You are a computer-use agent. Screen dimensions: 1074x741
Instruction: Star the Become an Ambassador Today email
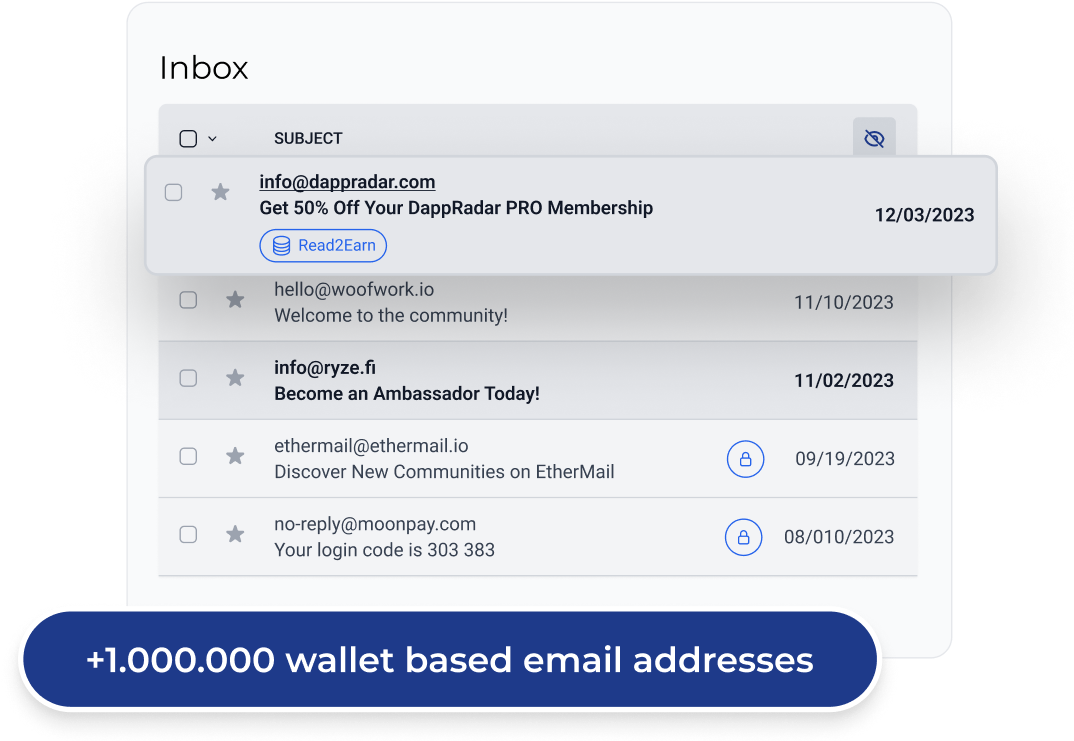click(x=235, y=377)
